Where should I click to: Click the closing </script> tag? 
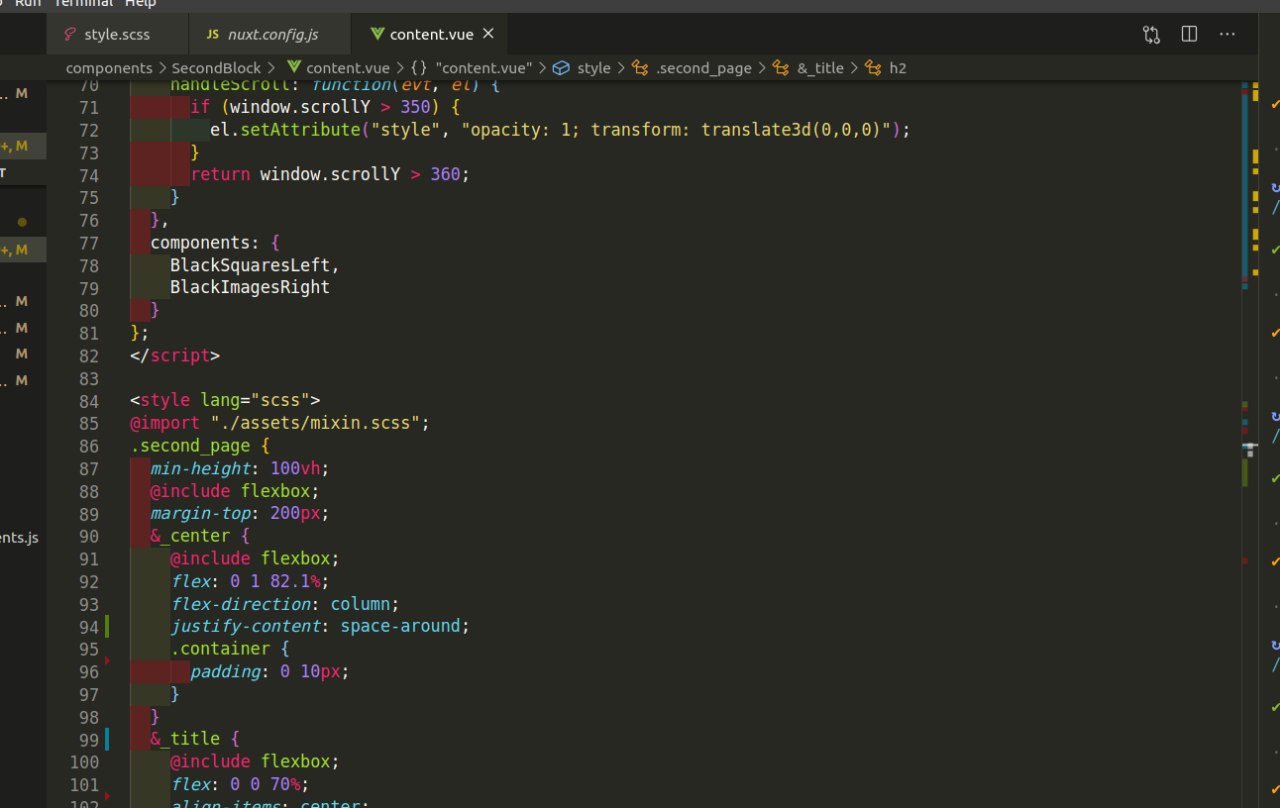point(175,355)
